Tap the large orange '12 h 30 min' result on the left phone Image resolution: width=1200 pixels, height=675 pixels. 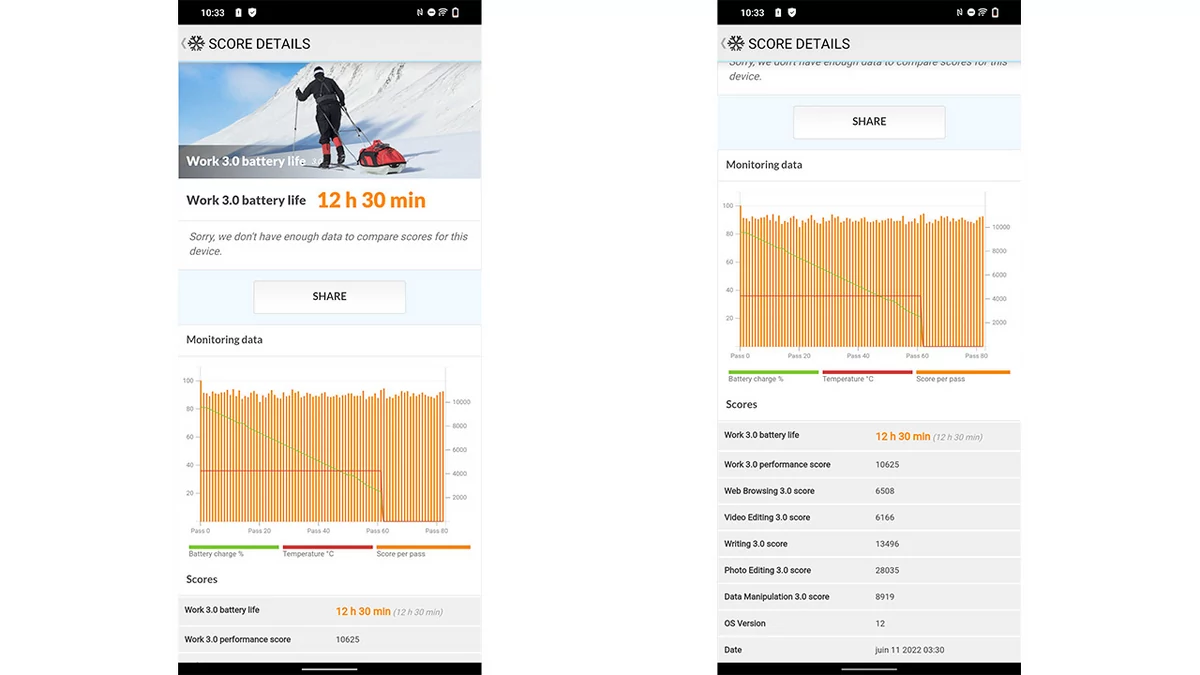click(x=371, y=200)
